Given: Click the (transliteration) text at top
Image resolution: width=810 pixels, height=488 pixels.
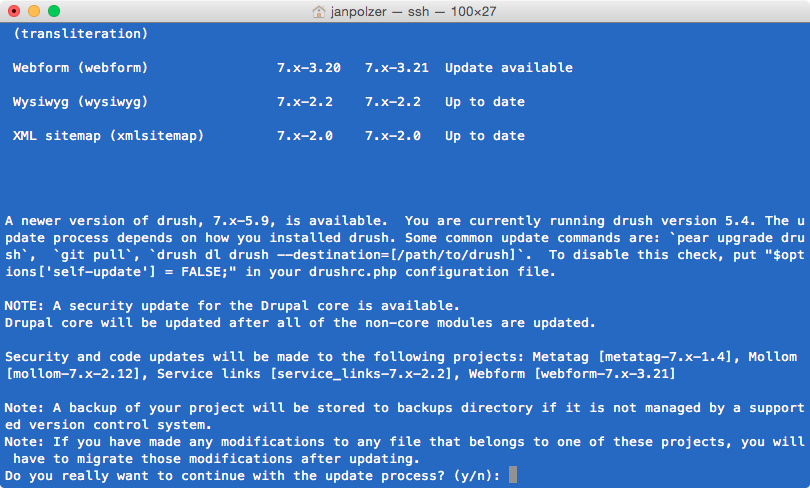Looking at the screenshot, I should pyautogui.click(x=81, y=34).
